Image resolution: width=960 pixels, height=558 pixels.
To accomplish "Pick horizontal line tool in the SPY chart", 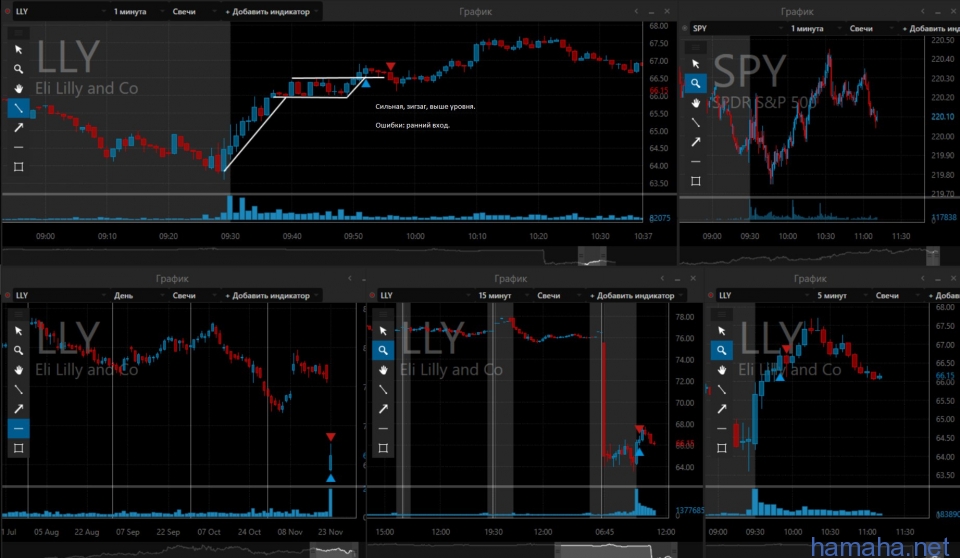I will coord(696,162).
